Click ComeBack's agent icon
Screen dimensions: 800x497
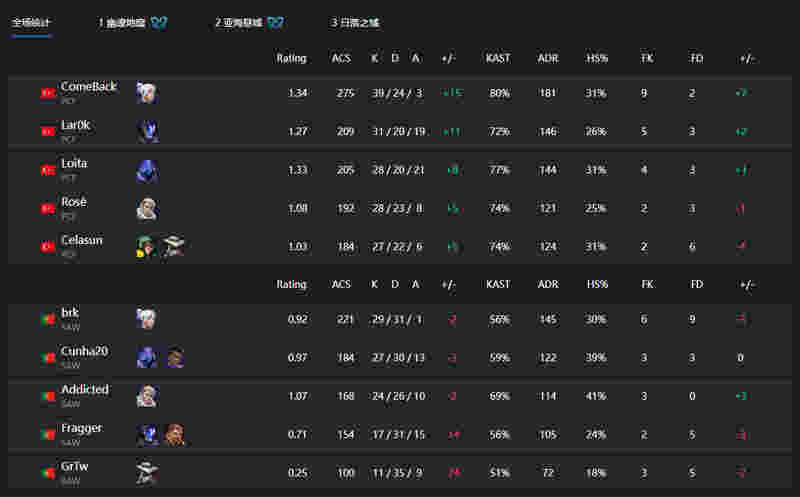[147, 93]
